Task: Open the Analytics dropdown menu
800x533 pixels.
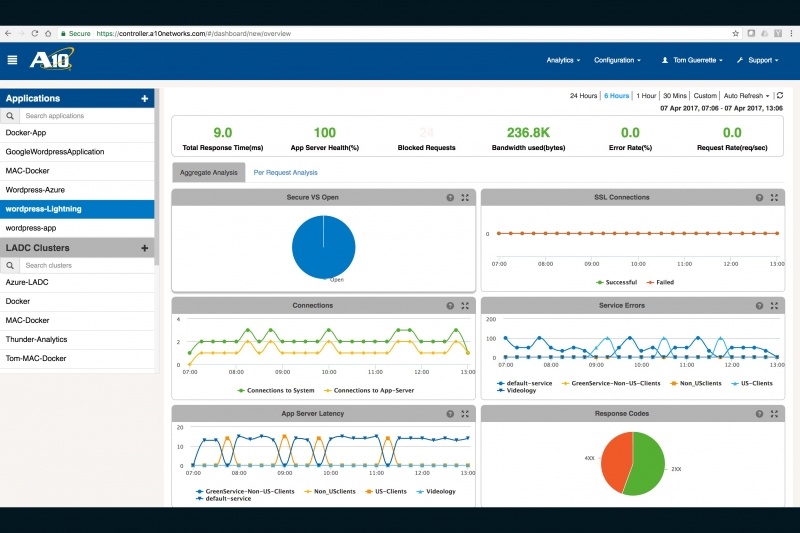Action: tap(563, 60)
